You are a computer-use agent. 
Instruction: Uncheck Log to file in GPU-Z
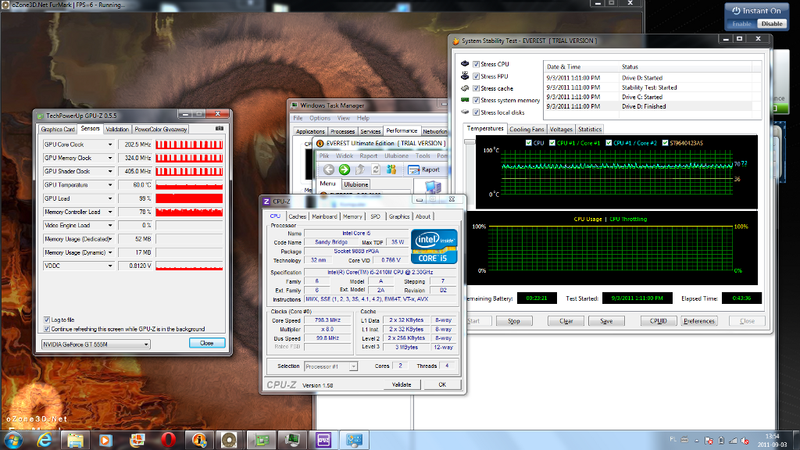coord(47,320)
